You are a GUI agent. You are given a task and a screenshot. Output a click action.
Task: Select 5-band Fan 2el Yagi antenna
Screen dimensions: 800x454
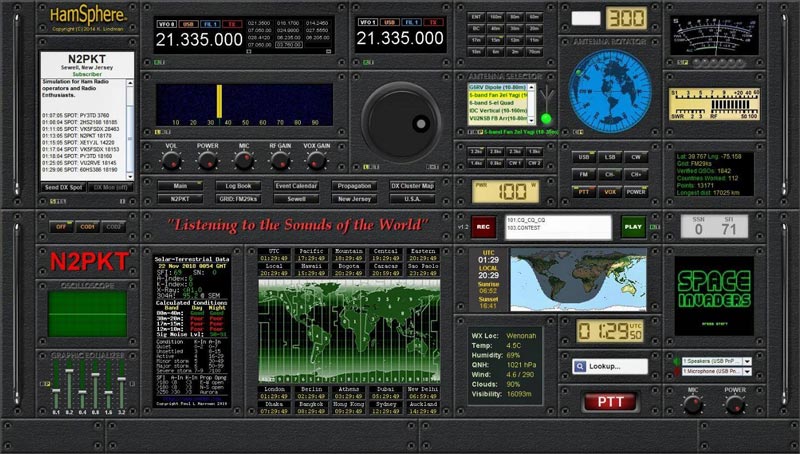(498, 95)
